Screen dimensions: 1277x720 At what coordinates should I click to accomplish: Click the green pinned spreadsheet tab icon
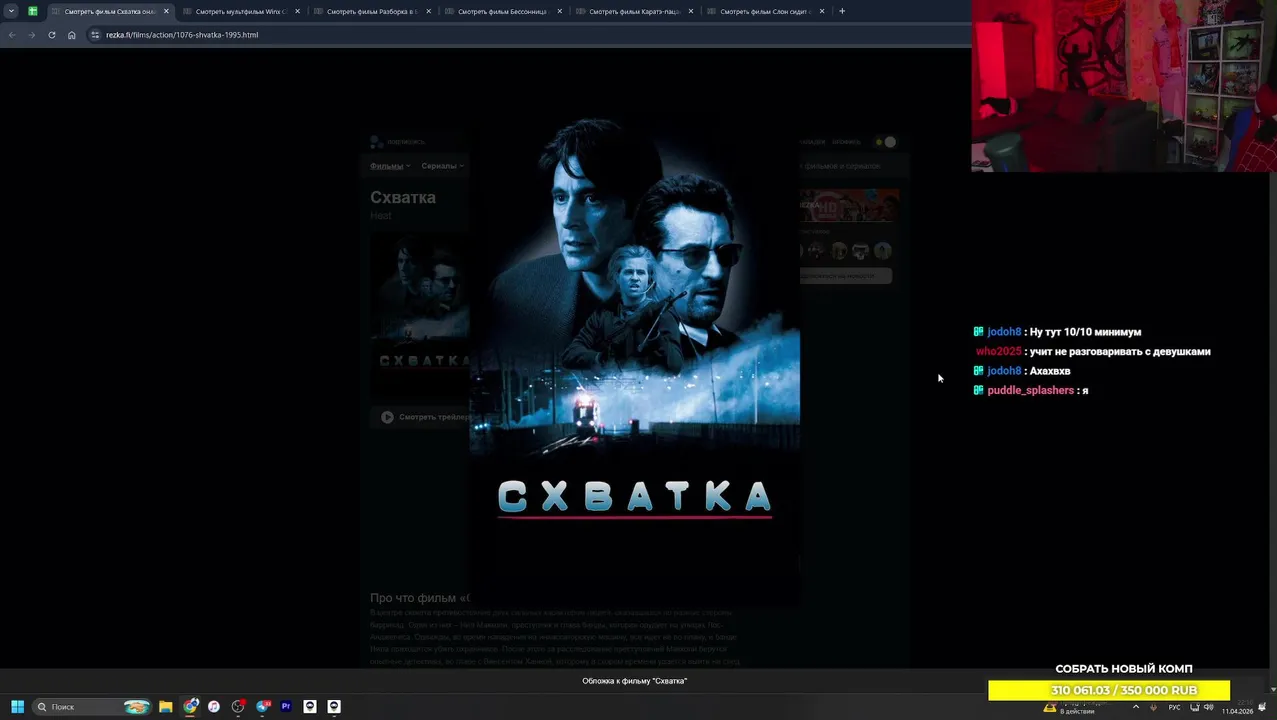tap(33, 11)
